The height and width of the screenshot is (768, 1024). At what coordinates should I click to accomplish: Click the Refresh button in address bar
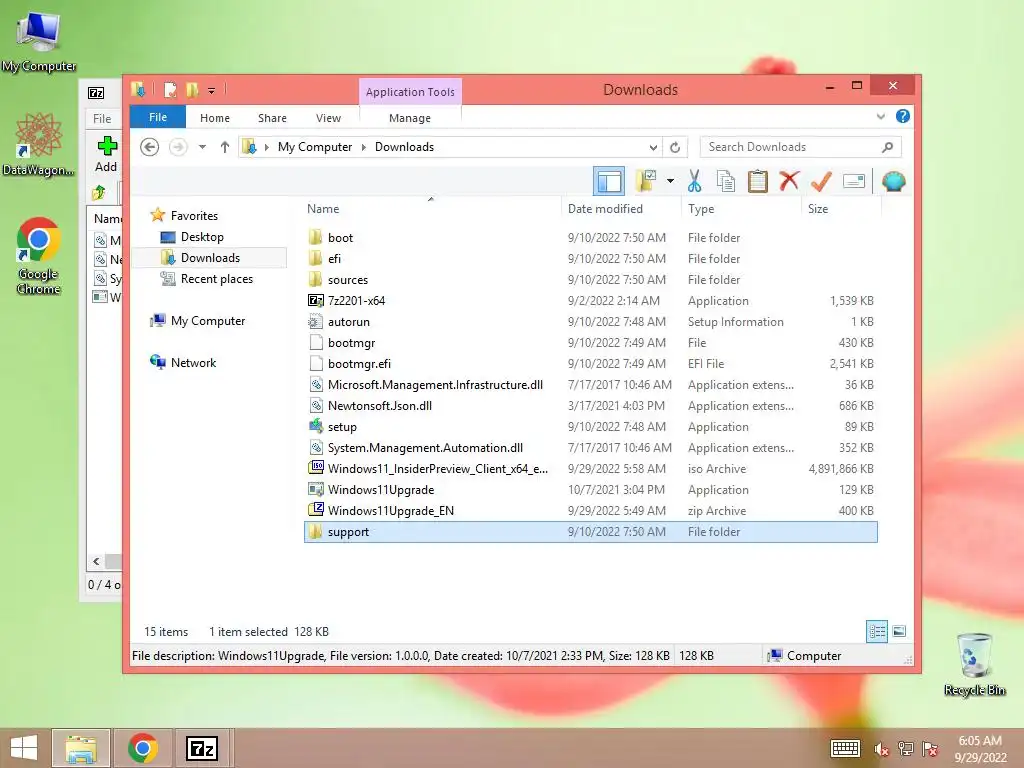click(x=675, y=147)
